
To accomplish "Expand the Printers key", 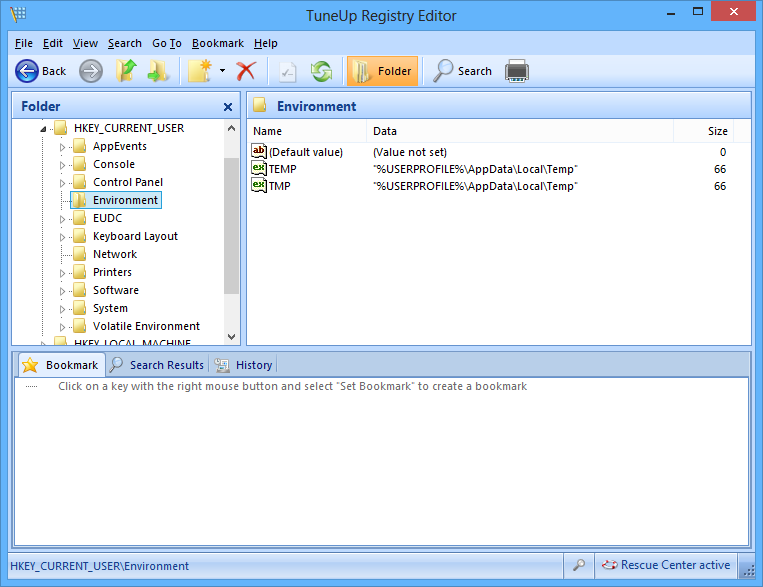I will tap(62, 273).
